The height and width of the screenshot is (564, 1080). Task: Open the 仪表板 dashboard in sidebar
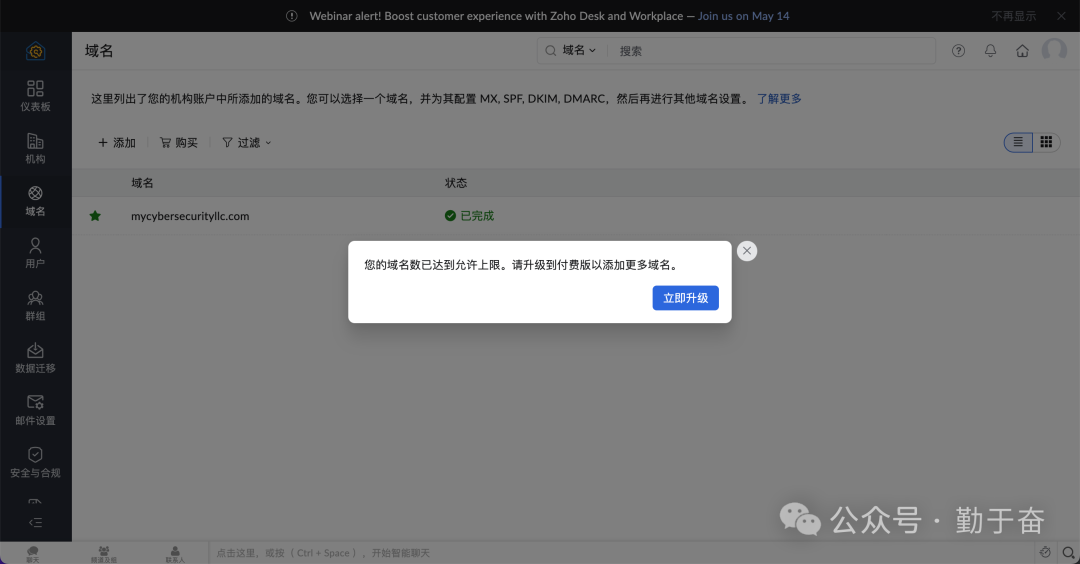(x=35, y=95)
